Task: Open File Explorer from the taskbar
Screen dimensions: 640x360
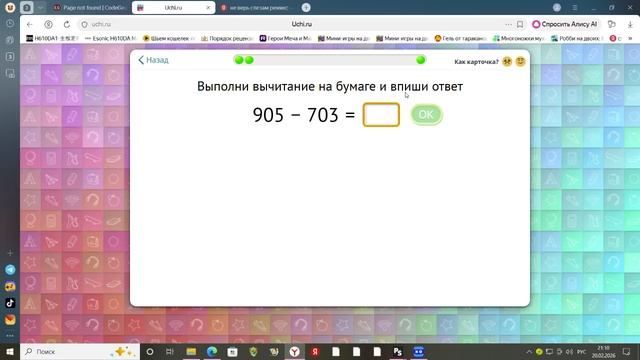Action: (x=191, y=351)
